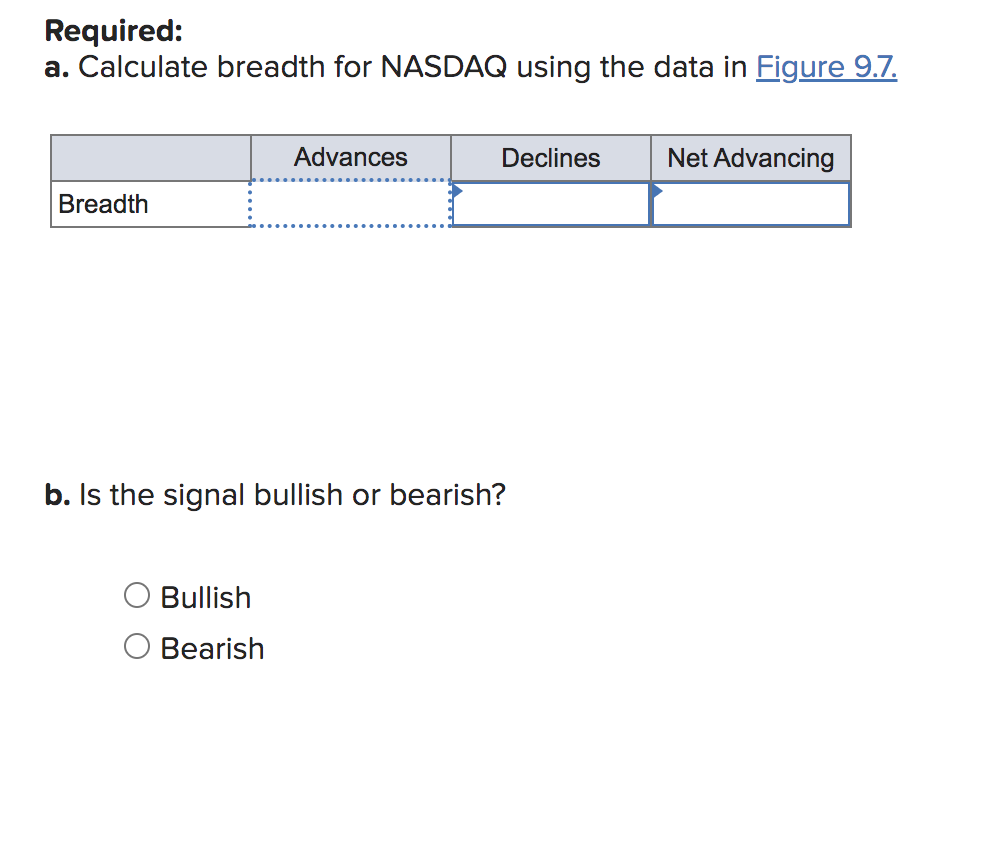This screenshot has height=844, width=992.
Task: Click the question text asking bullish or bearish
Action: [x=275, y=494]
